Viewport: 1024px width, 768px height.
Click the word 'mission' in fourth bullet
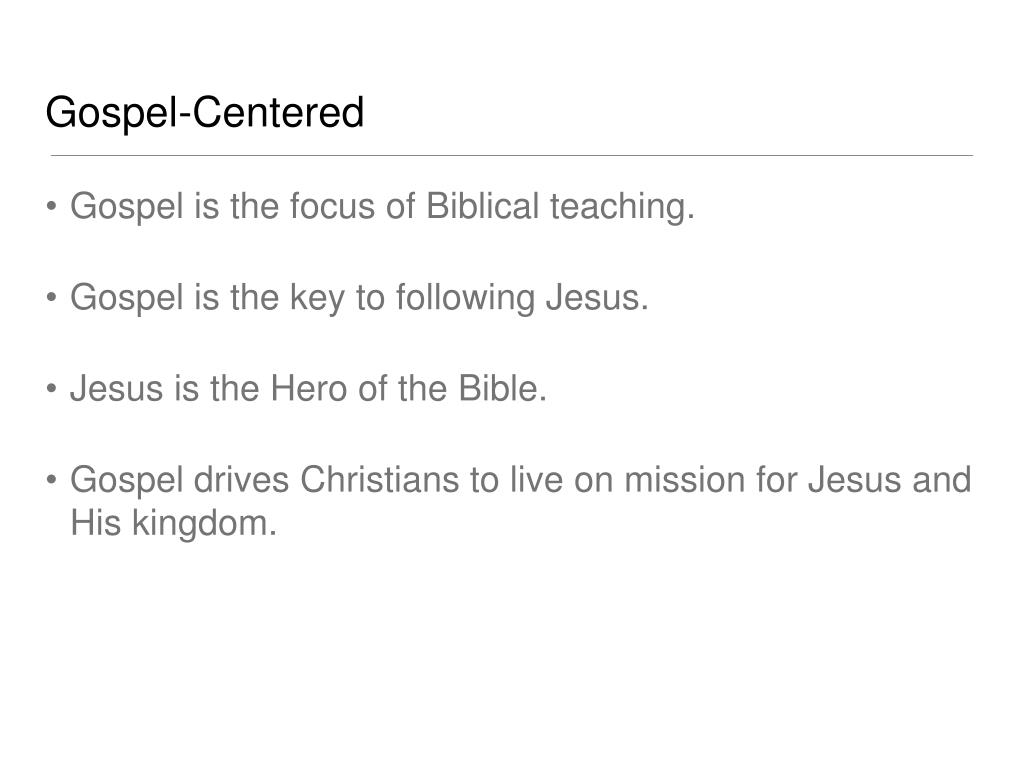coord(684,480)
